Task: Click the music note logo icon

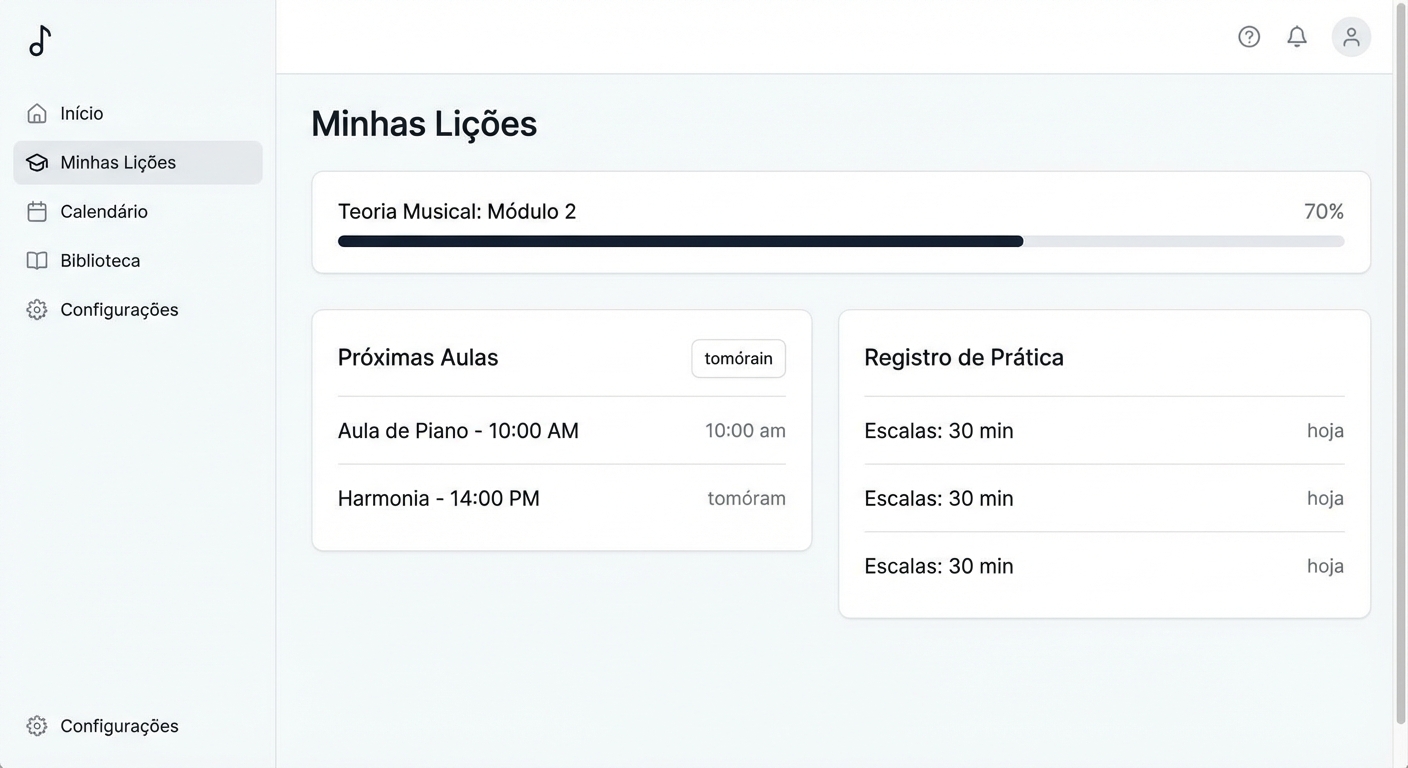Action: 39,40
